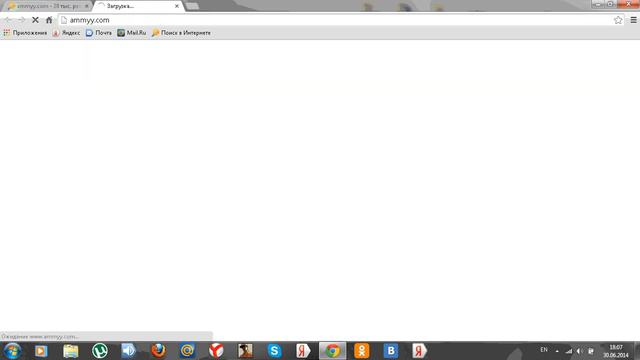The height and width of the screenshot is (360, 640).
Task: Open the browser home page
Action: click(49, 20)
